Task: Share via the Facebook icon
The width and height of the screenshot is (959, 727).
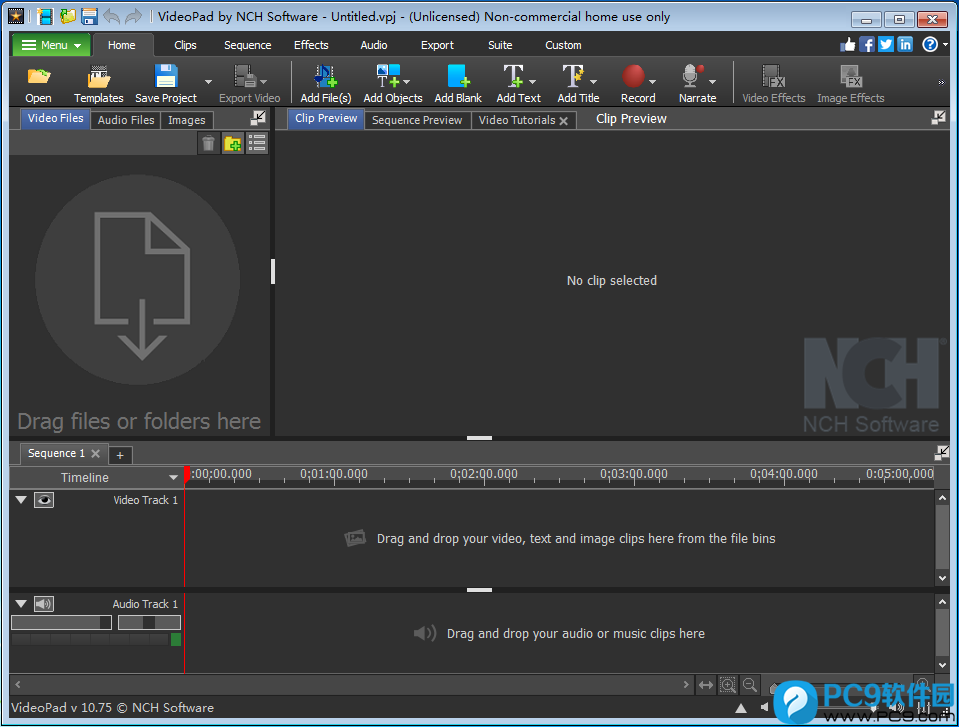Action: [867, 44]
